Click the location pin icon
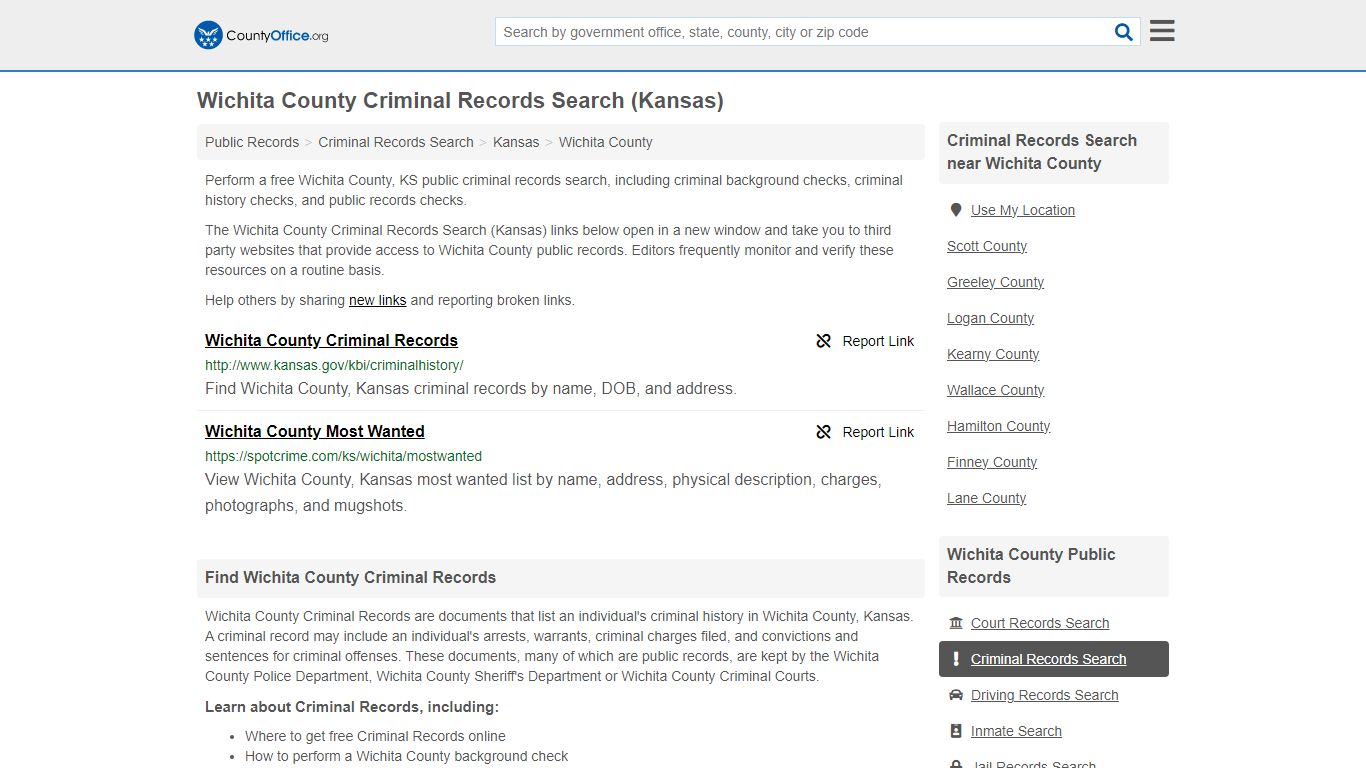The image size is (1366, 768). [956, 210]
